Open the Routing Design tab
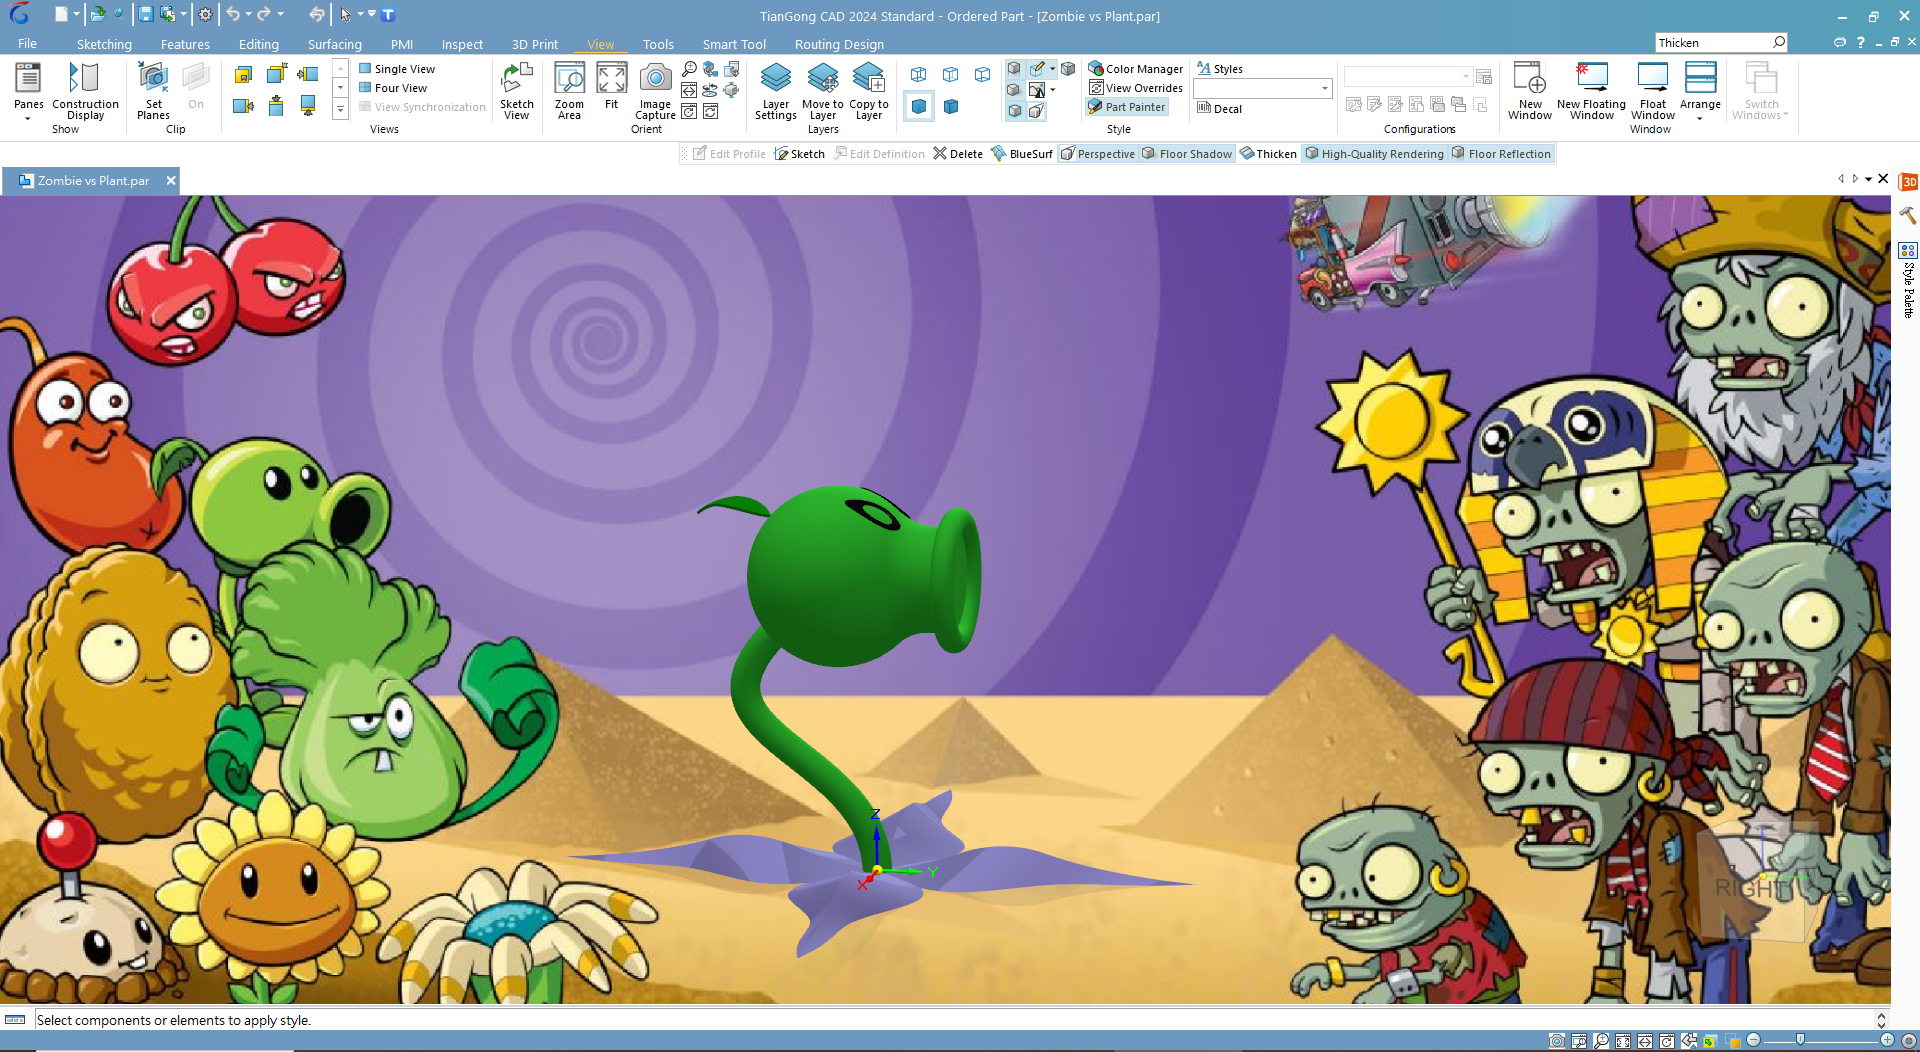This screenshot has height=1052, width=1920. point(839,44)
